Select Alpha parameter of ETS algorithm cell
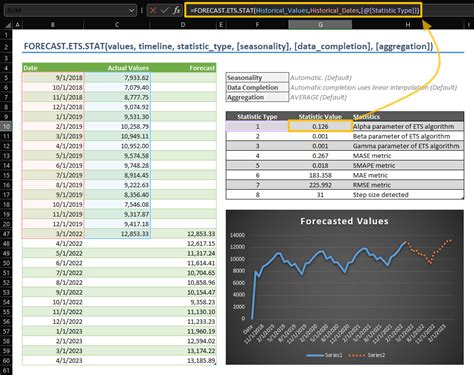 click(x=408, y=126)
